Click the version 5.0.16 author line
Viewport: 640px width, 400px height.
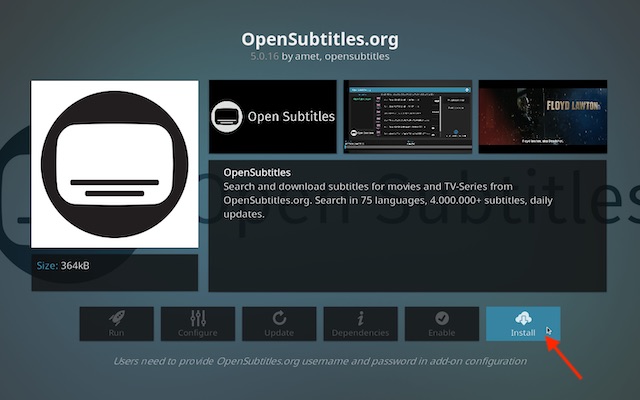[x=320, y=56]
